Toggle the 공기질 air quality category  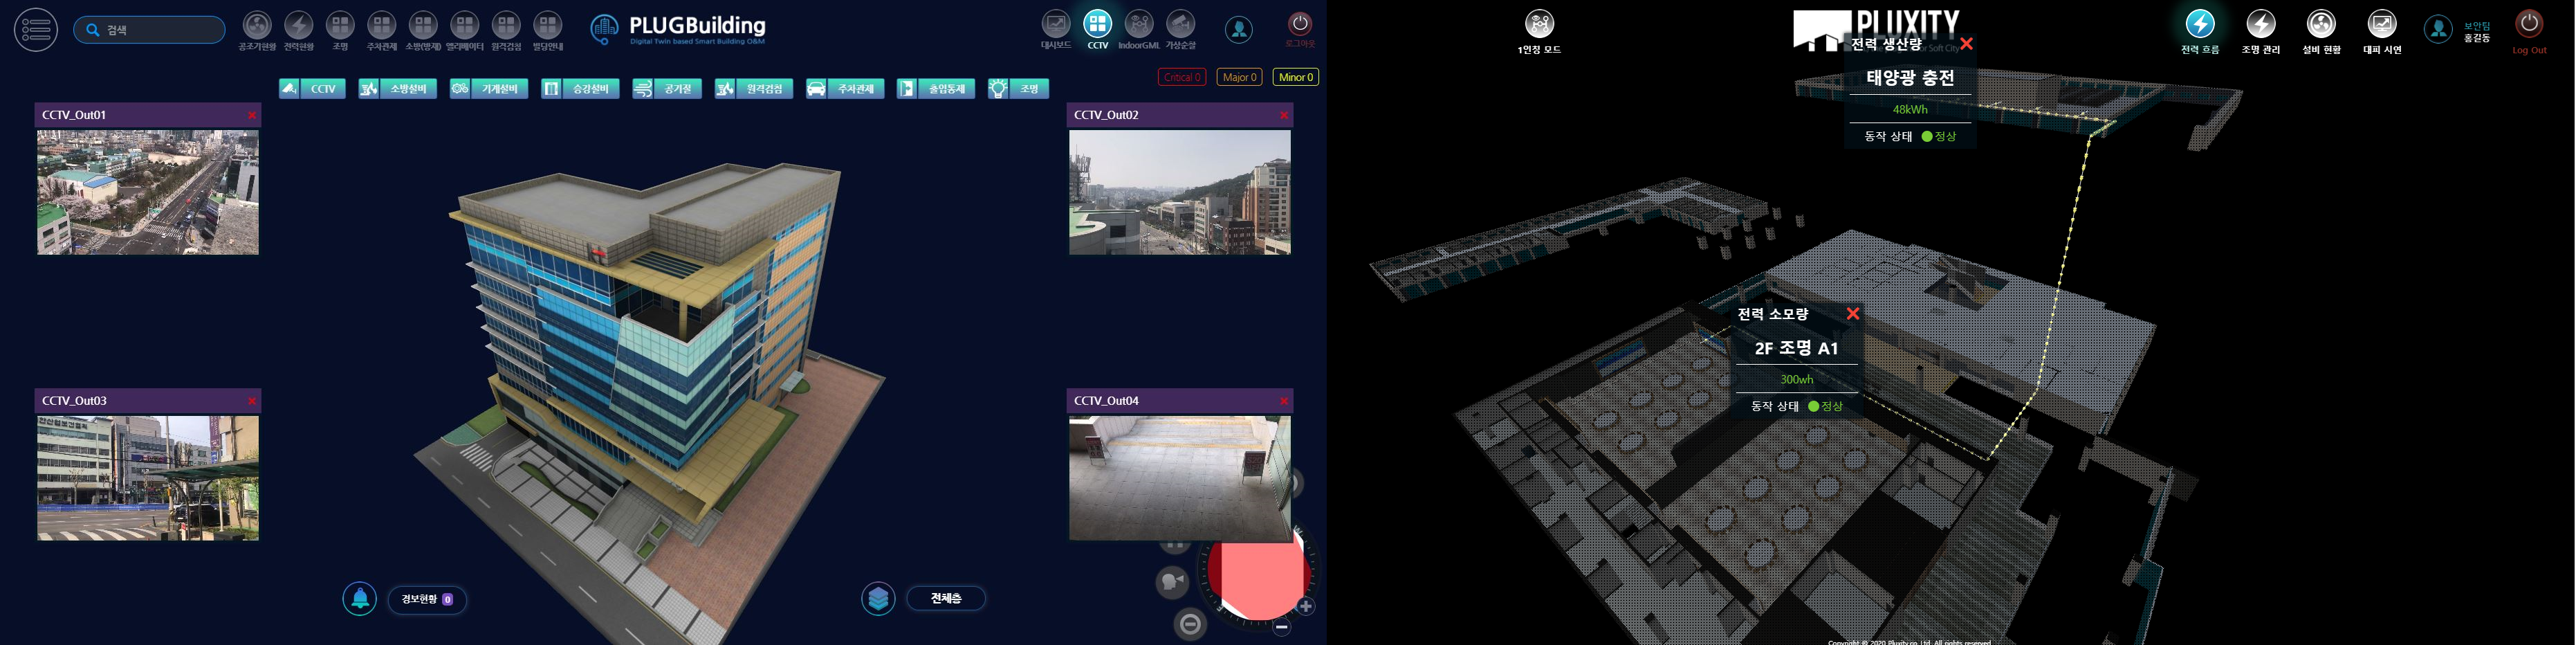pos(667,89)
